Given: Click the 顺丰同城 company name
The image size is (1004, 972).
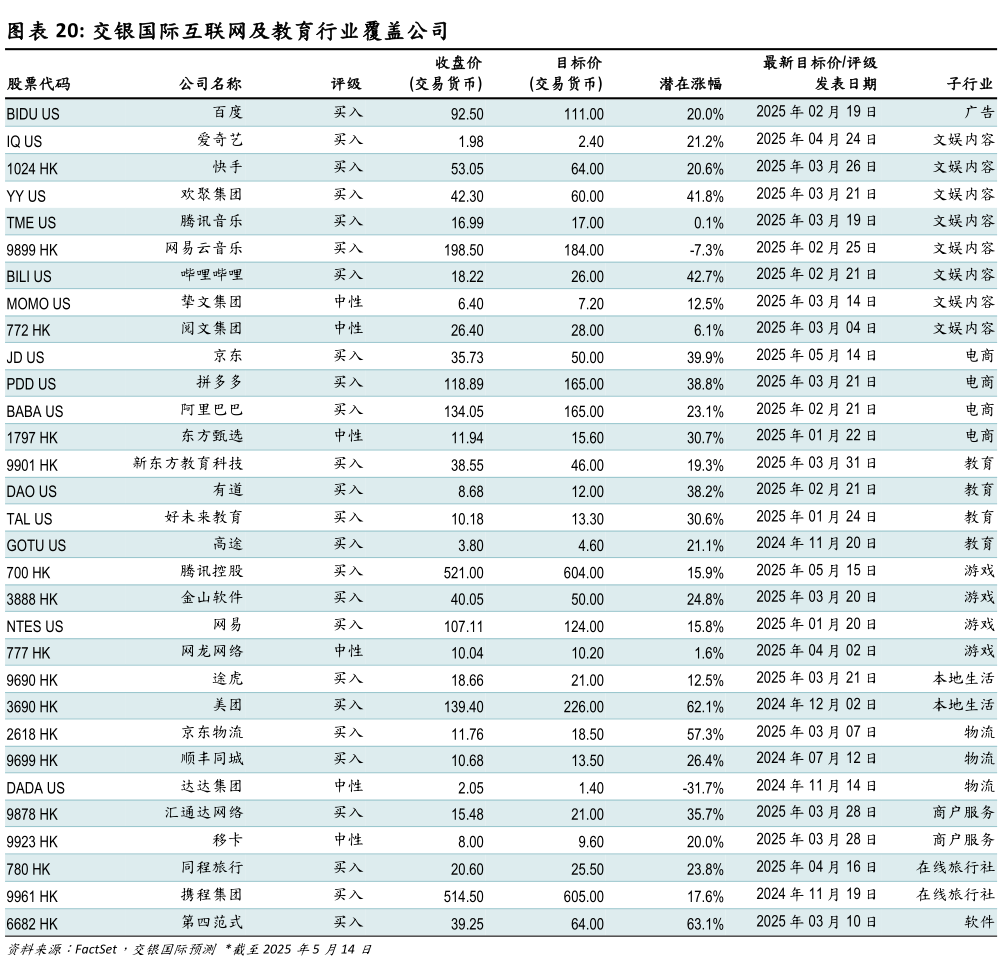Looking at the screenshot, I should pos(211,759).
